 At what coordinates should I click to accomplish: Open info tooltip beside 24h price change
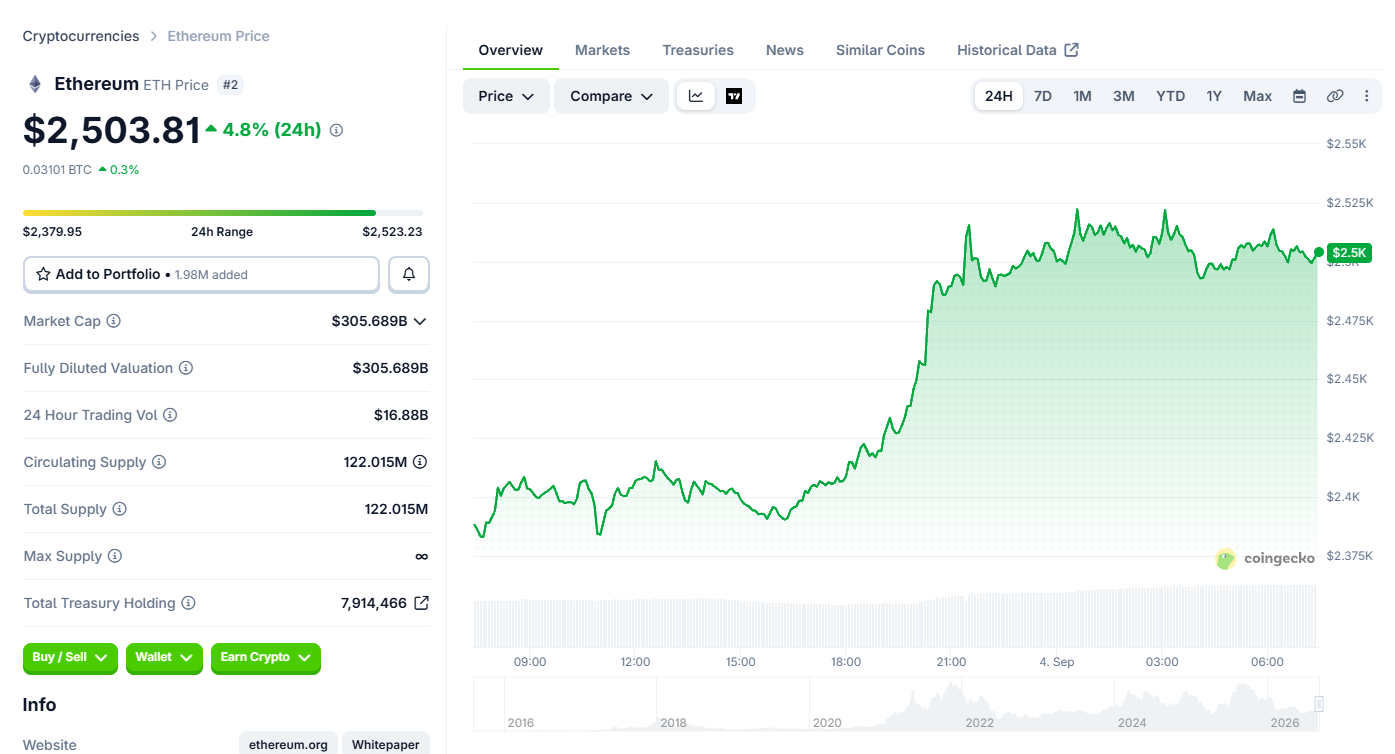click(x=336, y=130)
